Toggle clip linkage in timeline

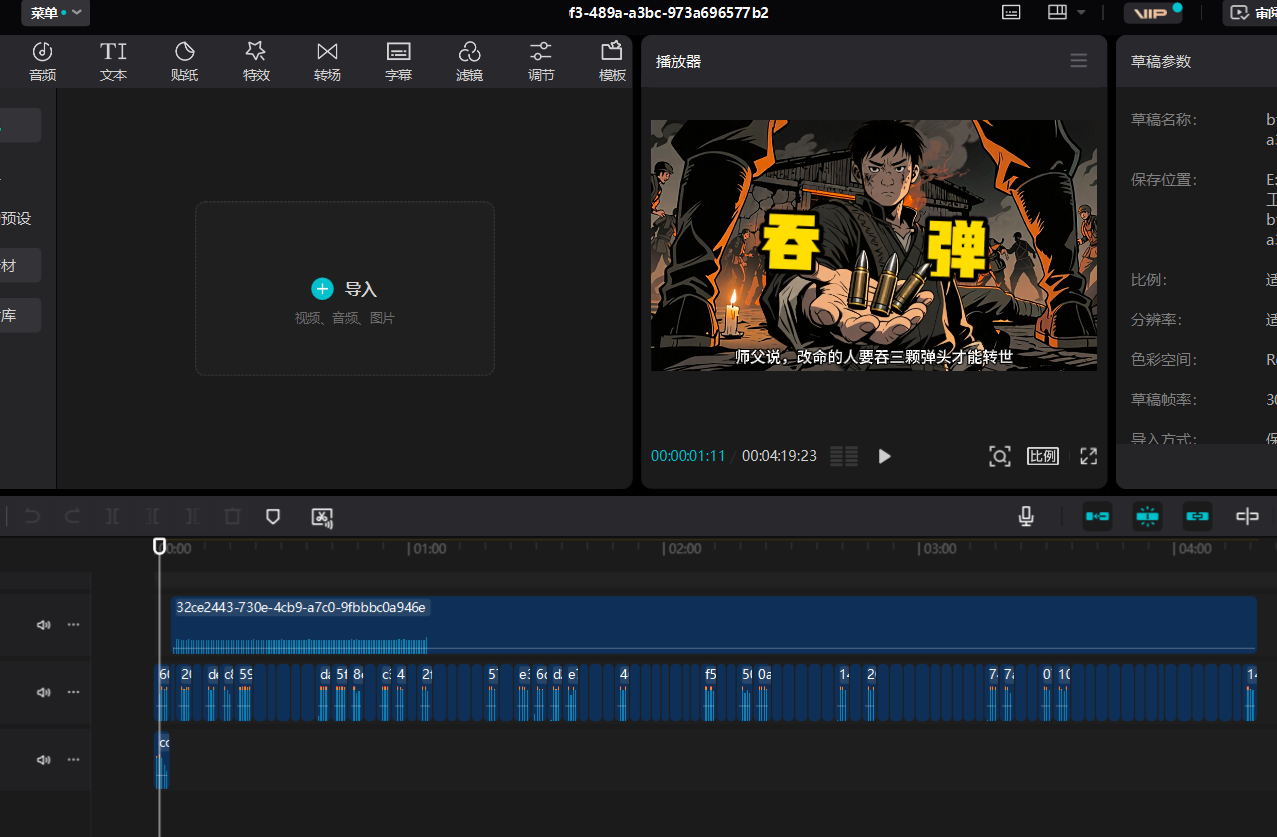[x=1197, y=516]
